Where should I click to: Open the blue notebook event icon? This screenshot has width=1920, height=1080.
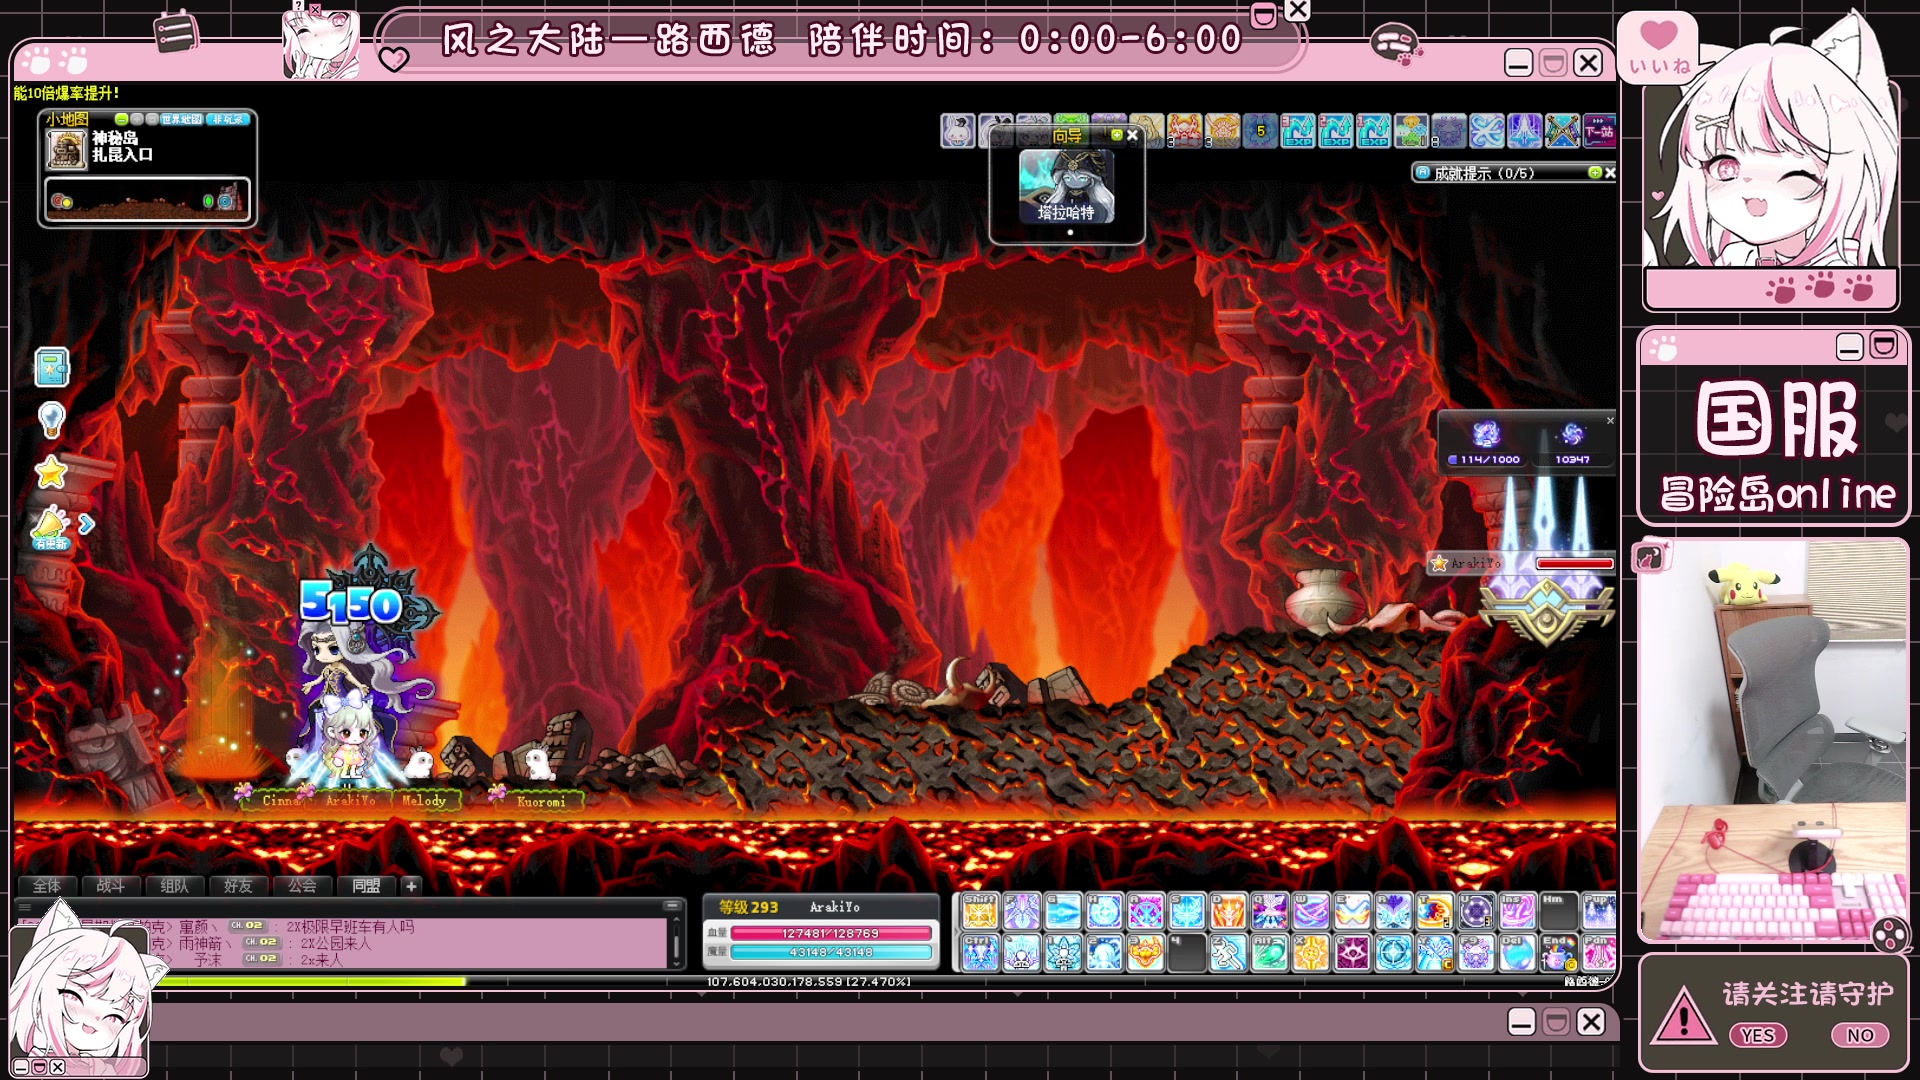pos(51,367)
